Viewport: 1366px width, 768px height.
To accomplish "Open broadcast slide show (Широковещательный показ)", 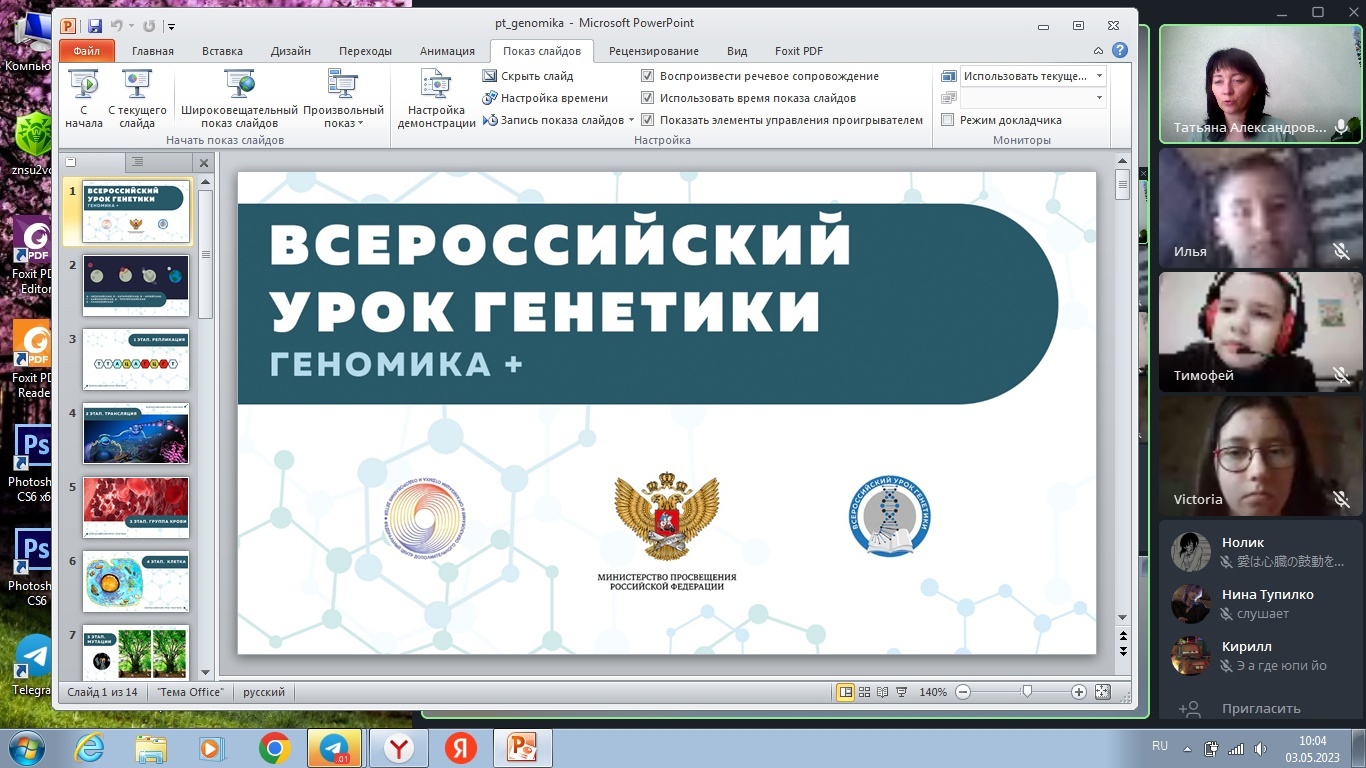I will pyautogui.click(x=239, y=99).
